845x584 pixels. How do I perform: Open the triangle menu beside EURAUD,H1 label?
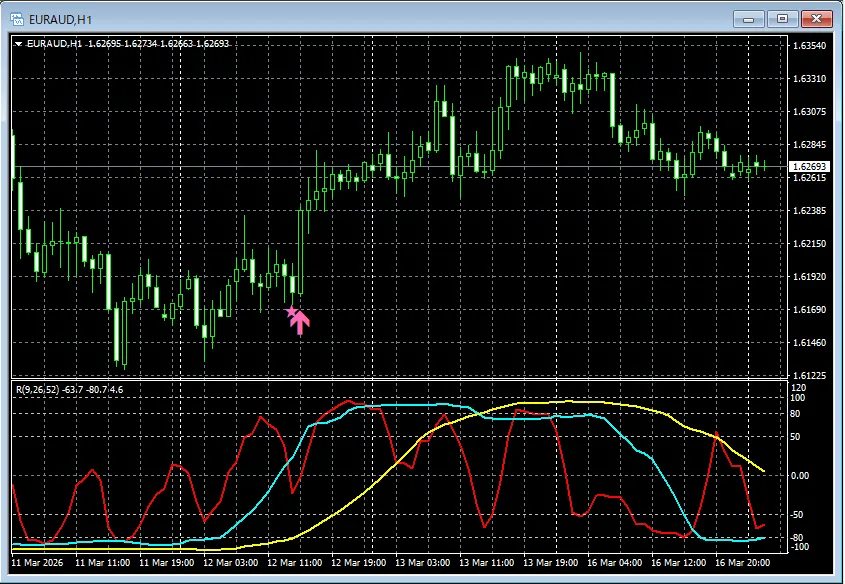[18, 44]
